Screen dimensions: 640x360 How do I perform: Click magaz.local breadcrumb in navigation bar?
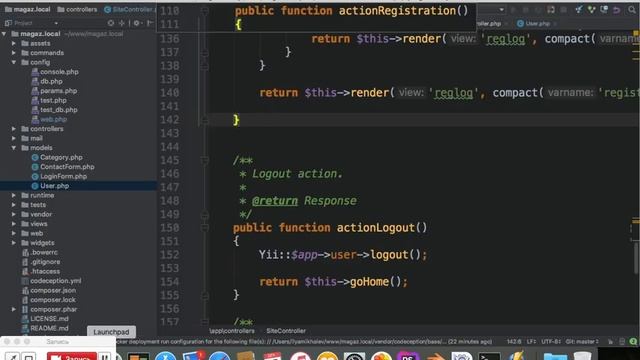(x=28, y=9)
